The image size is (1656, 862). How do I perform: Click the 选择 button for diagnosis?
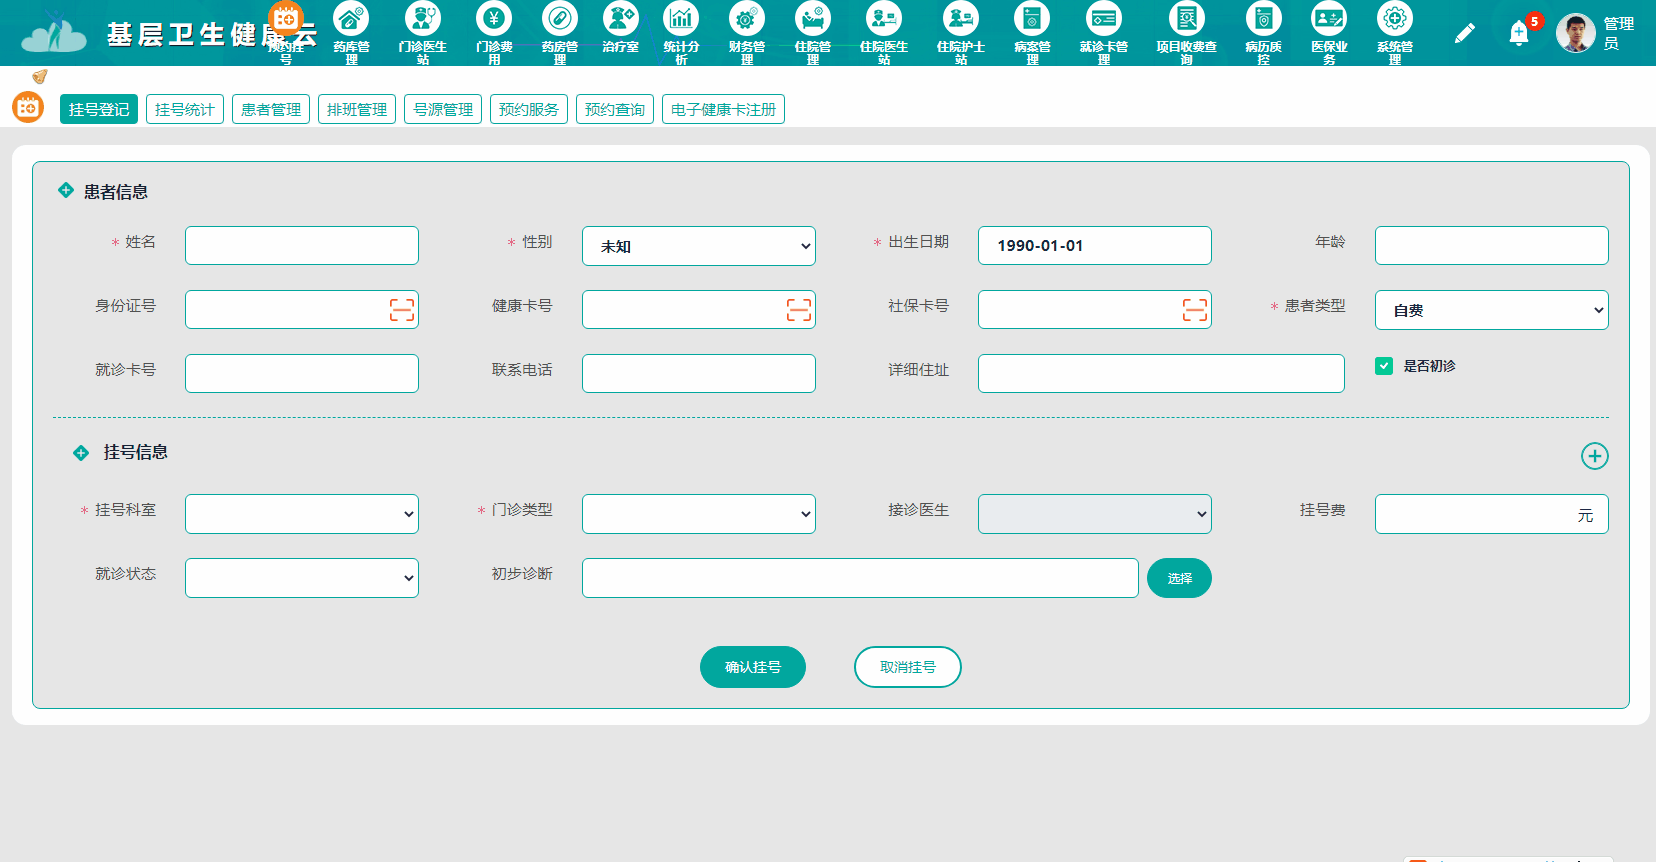click(x=1179, y=578)
